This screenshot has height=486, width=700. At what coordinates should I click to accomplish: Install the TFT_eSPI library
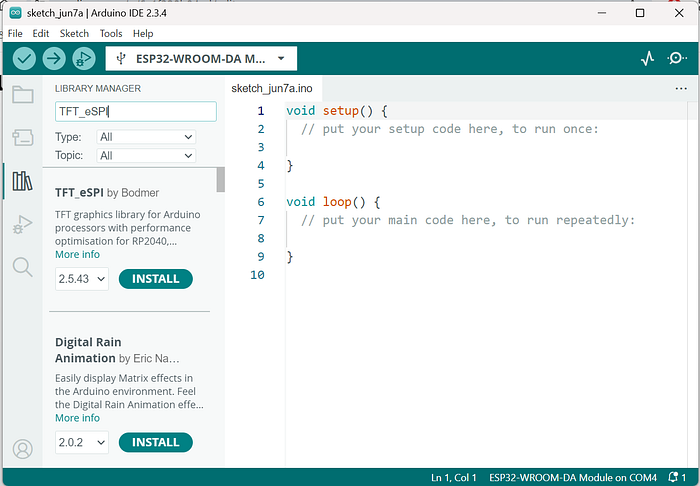[x=156, y=279]
